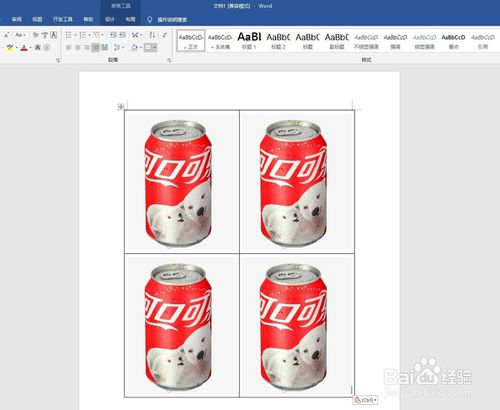Open the Paragraph dialog launcher
500x410 pixels.
click(x=169, y=60)
